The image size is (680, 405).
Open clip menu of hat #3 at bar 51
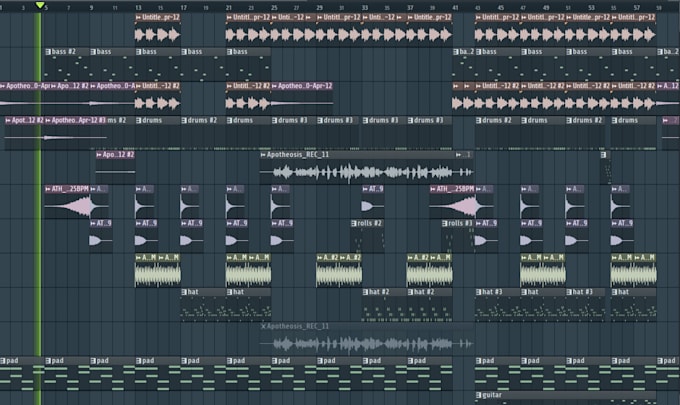[569, 292]
